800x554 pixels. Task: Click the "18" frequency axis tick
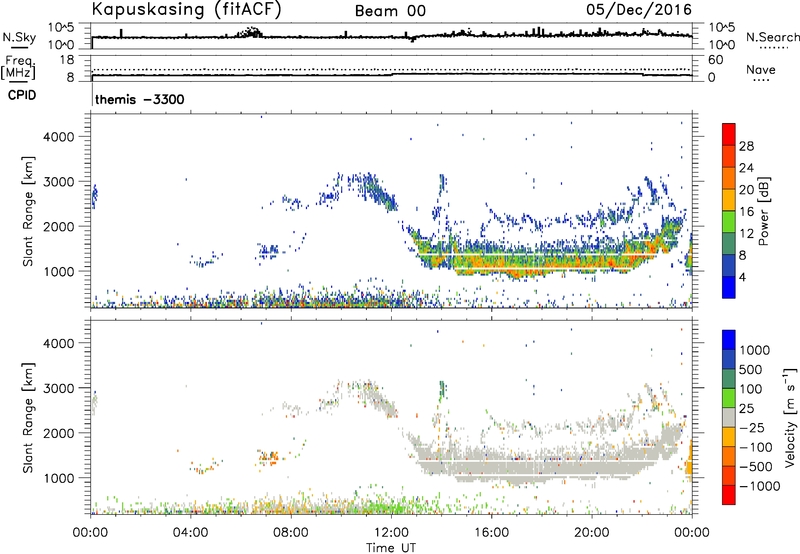pyautogui.click(x=67, y=60)
